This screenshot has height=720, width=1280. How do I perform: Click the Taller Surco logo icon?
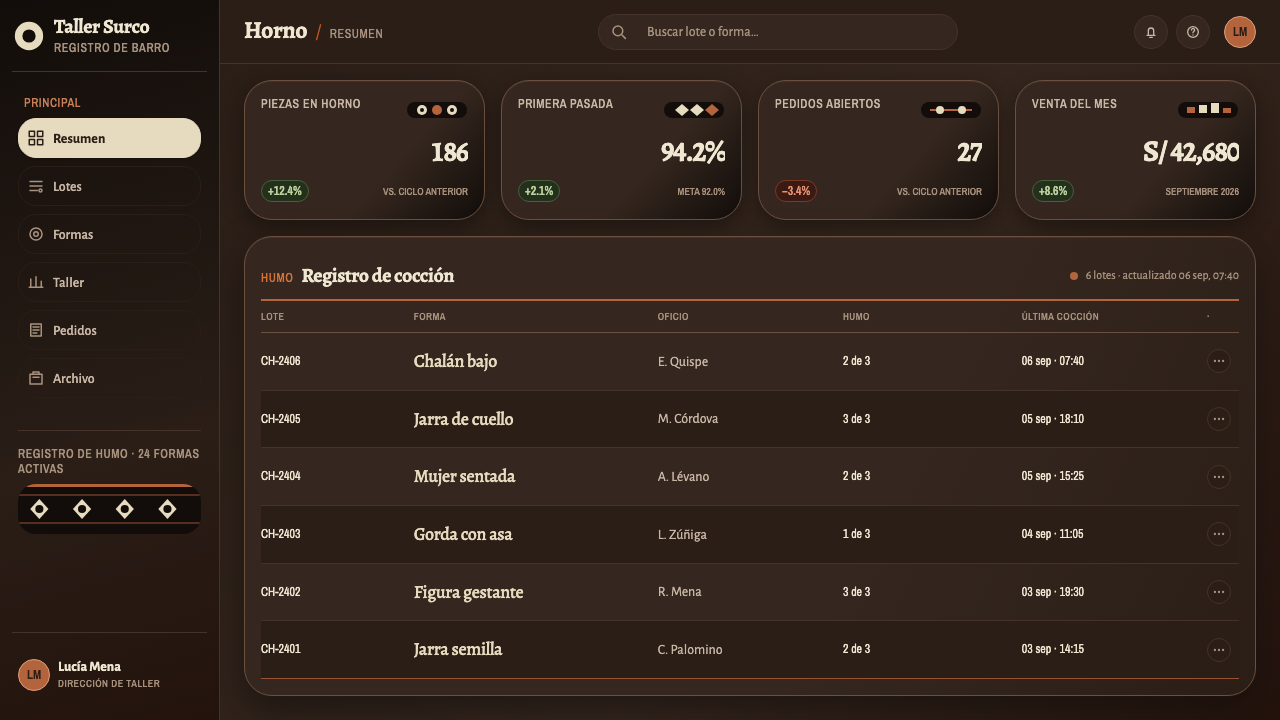29,37
